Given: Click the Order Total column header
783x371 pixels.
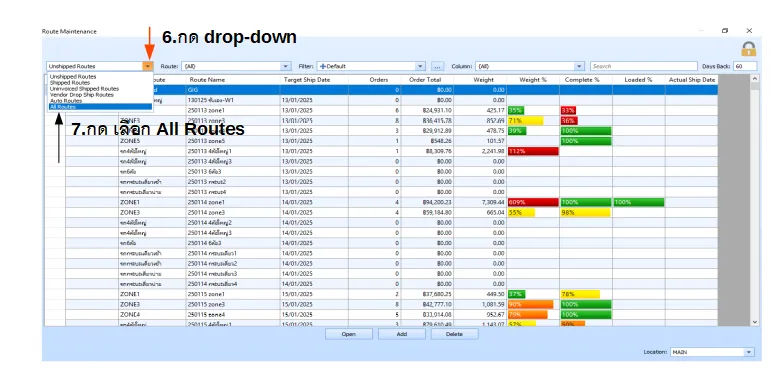Looking at the screenshot, I should (x=427, y=79).
